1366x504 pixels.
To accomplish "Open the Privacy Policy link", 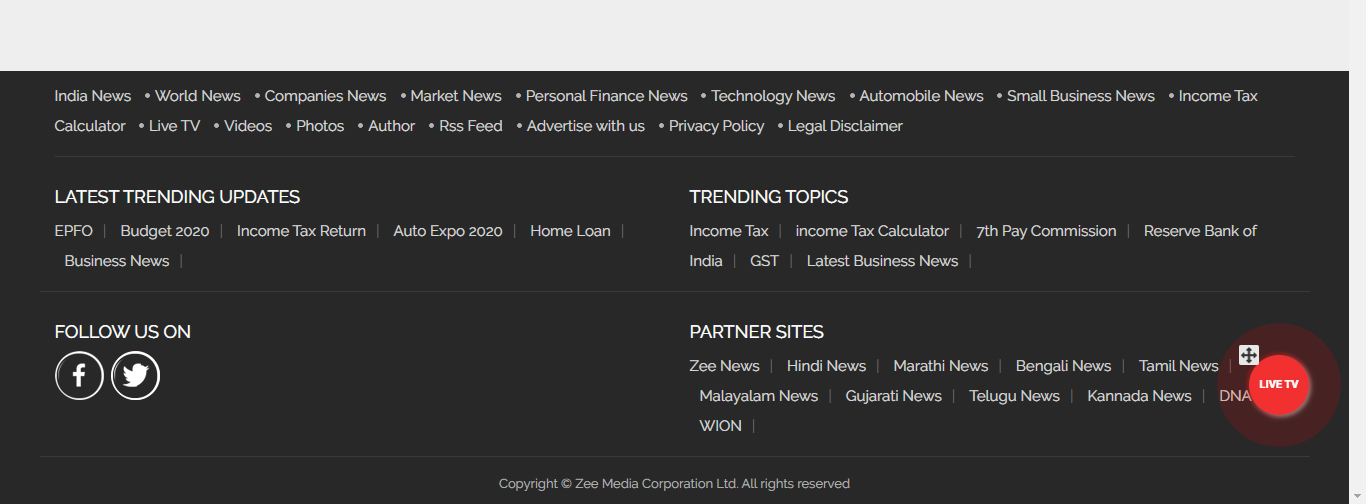I will [716, 126].
